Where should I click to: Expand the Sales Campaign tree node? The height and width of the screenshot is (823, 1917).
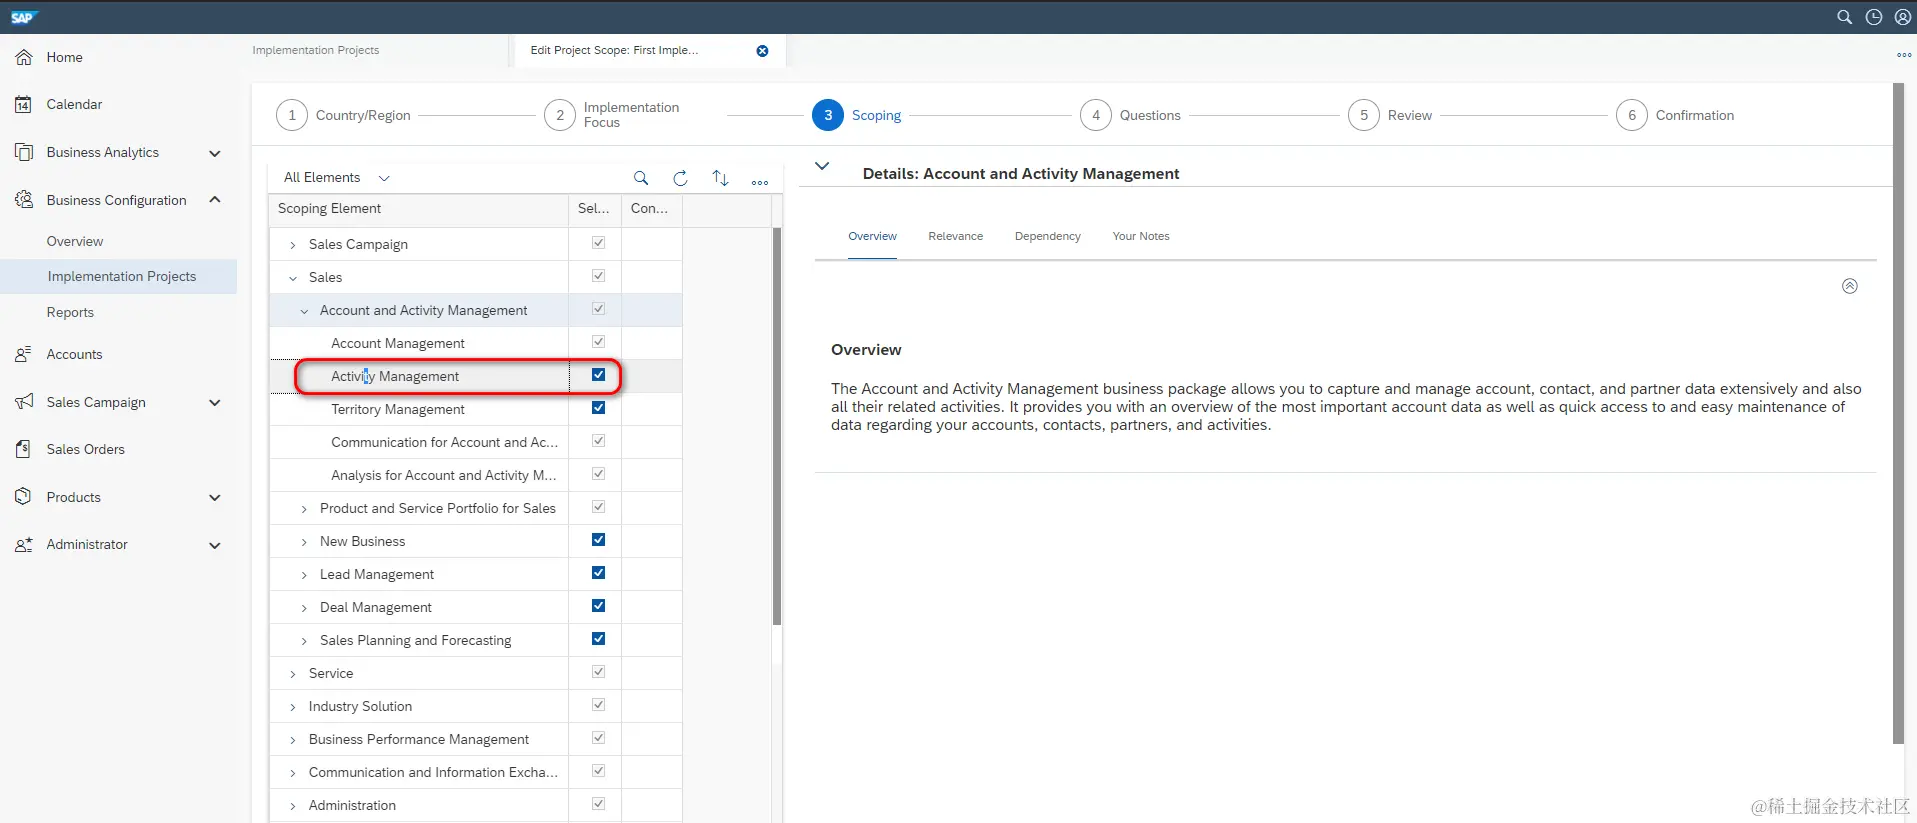click(292, 245)
